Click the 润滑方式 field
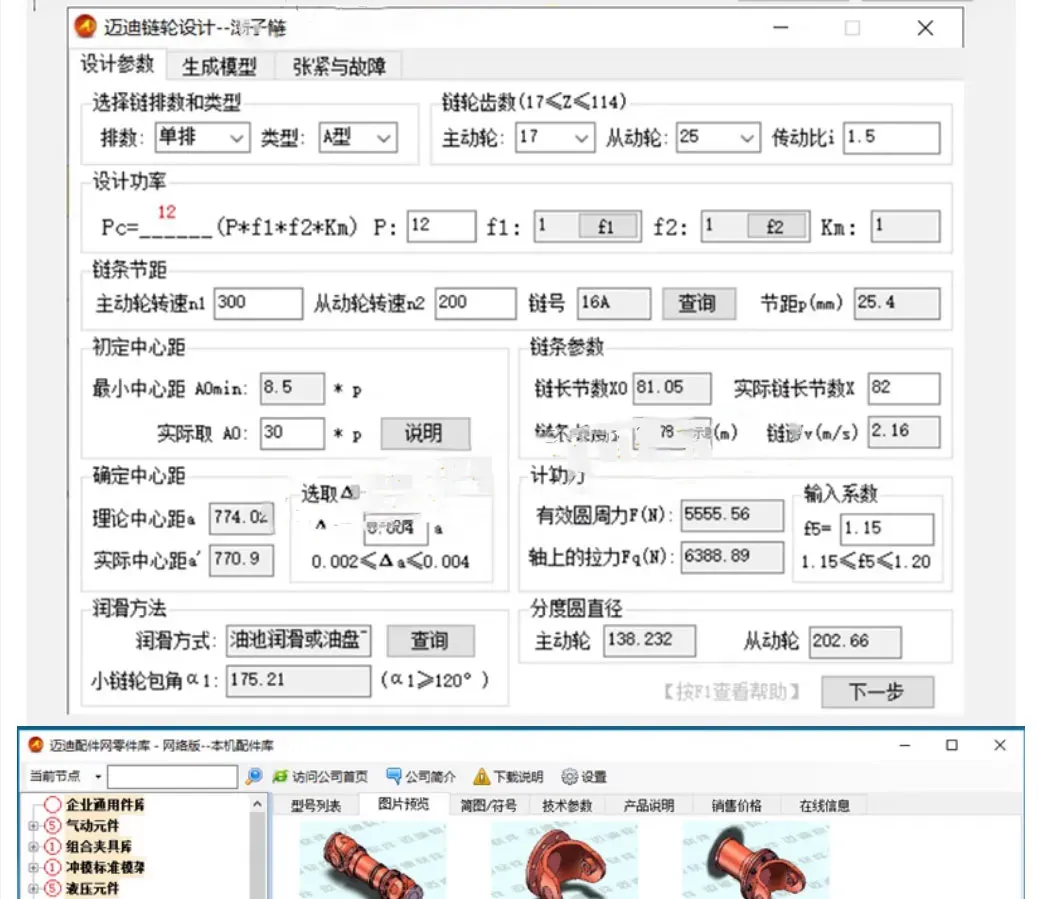Viewport: 1038px width, 899px height. [298, 641]
